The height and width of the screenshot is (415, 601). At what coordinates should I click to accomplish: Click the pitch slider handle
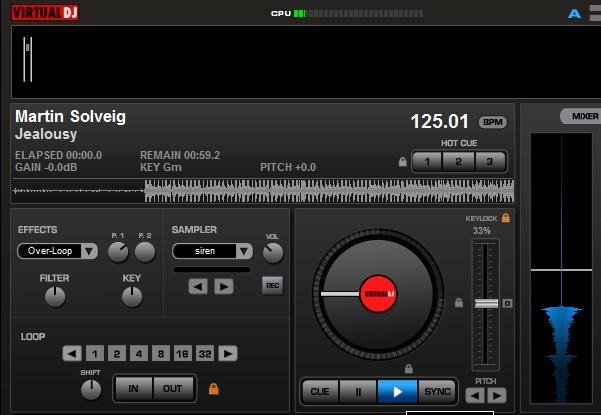tap(486, 302)
